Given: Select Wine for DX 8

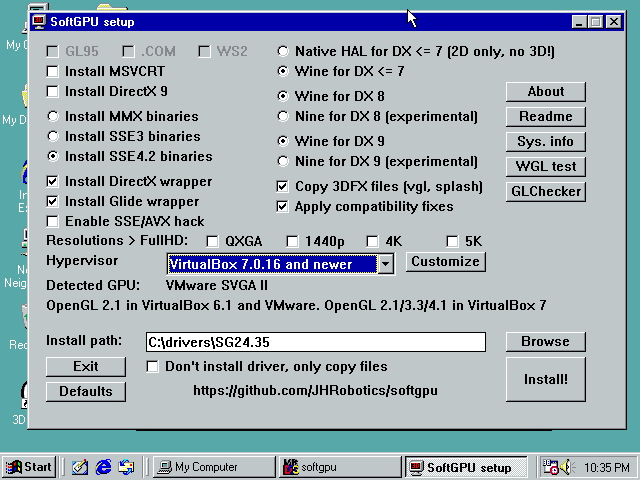Looking at the screenshot, I should pos(282,96).
